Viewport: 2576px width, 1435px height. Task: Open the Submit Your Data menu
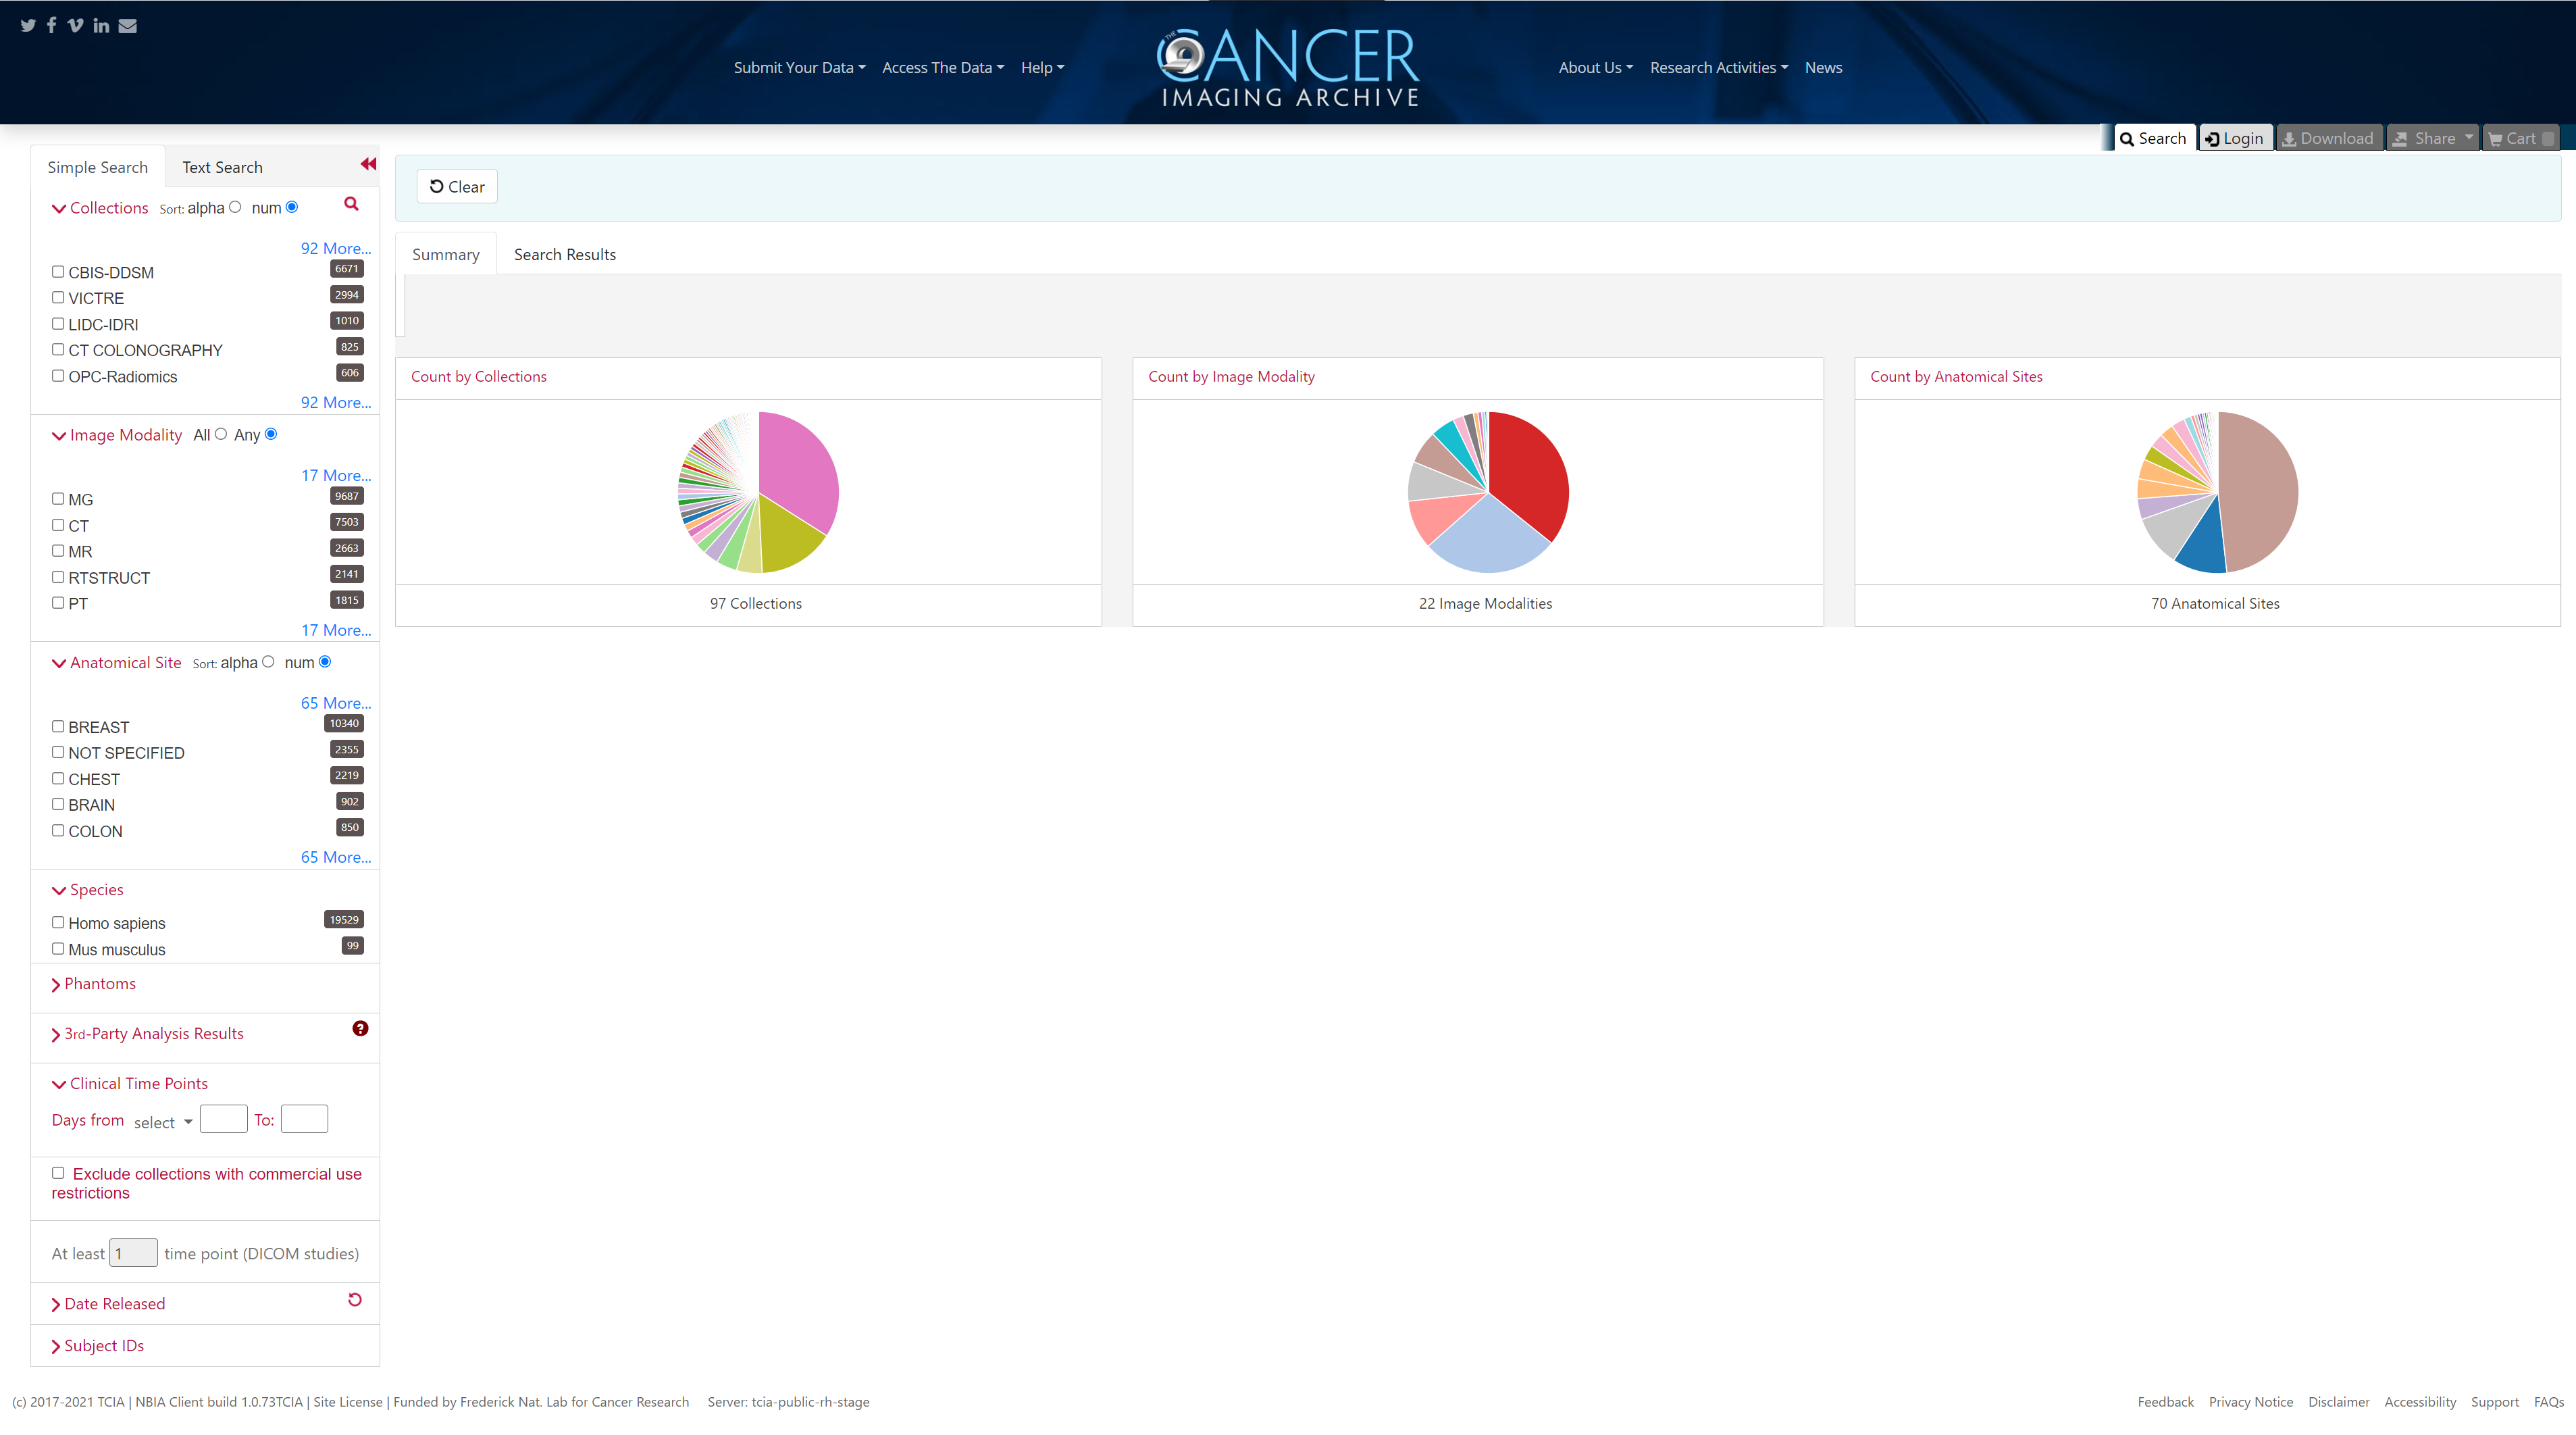799,68
